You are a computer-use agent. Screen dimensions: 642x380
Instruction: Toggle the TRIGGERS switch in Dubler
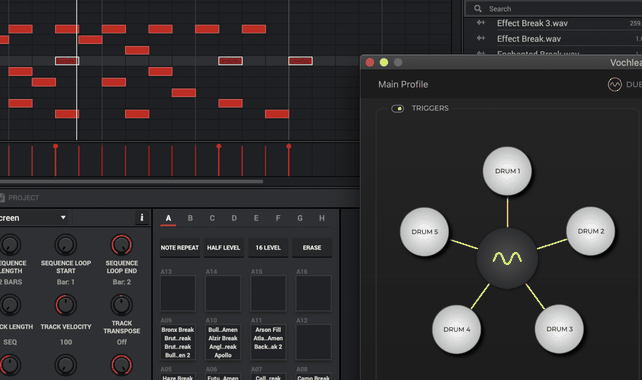click(x=398, y=109)
